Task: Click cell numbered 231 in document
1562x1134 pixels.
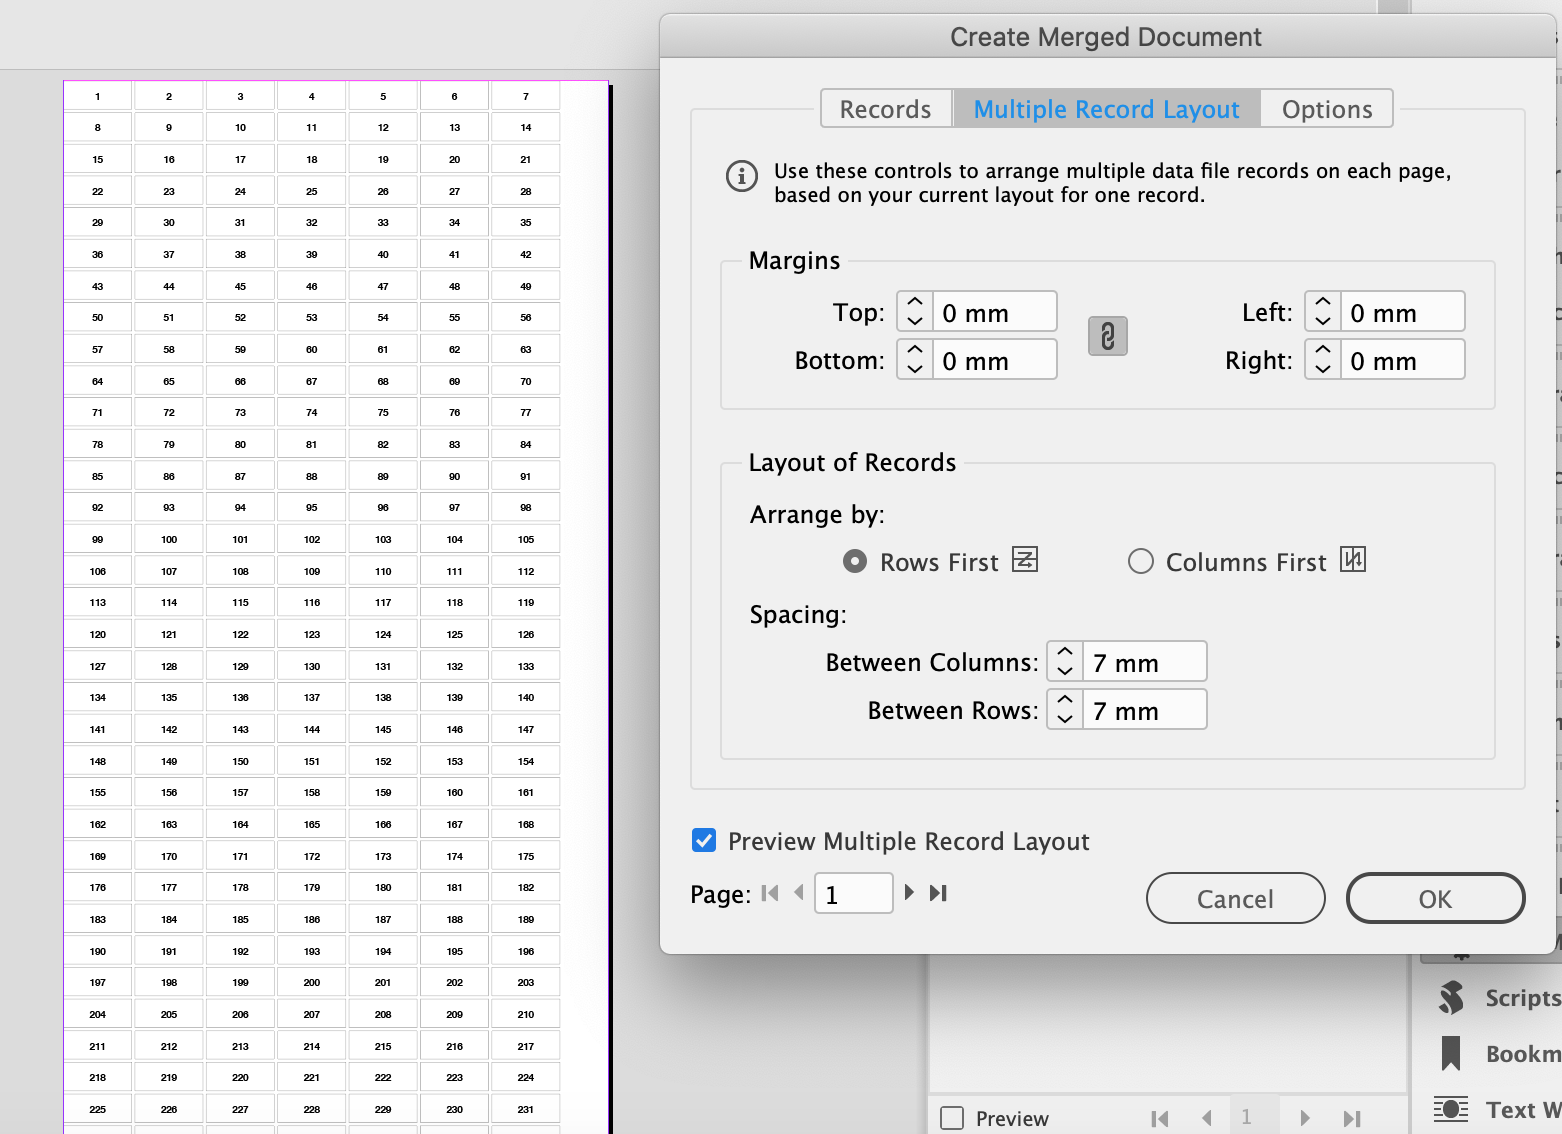Action: (526, 1109)
